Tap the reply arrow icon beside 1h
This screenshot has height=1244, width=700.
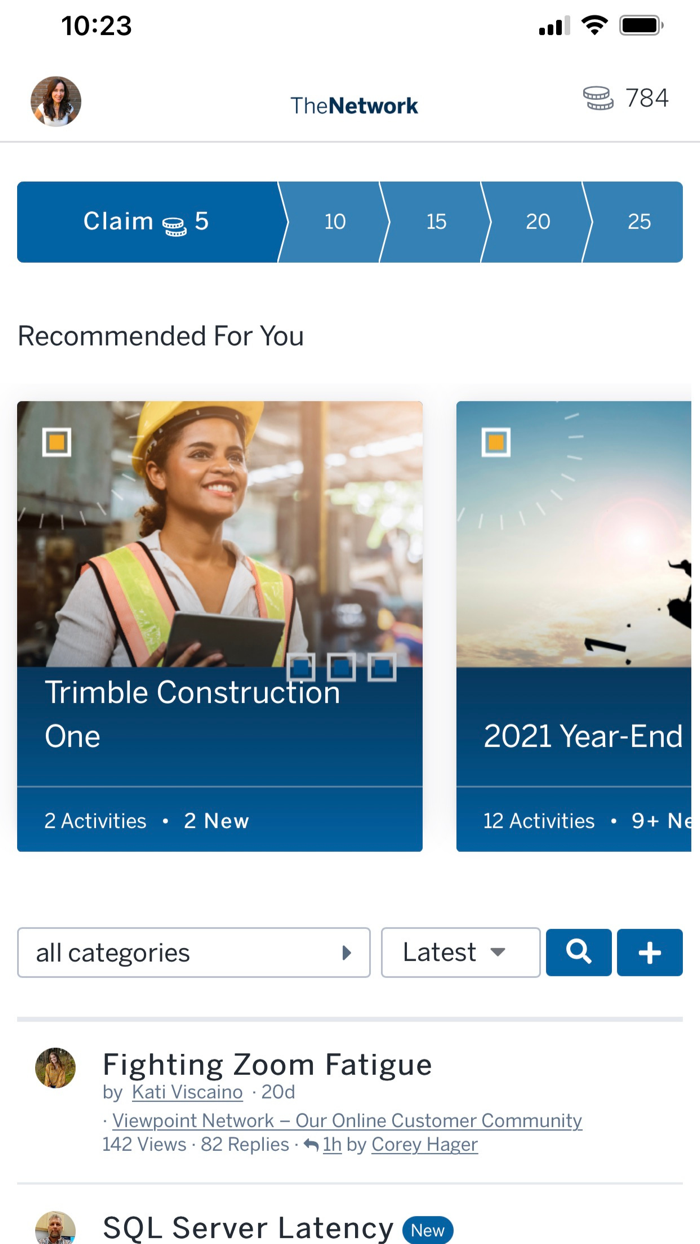tap(311, 1145)
